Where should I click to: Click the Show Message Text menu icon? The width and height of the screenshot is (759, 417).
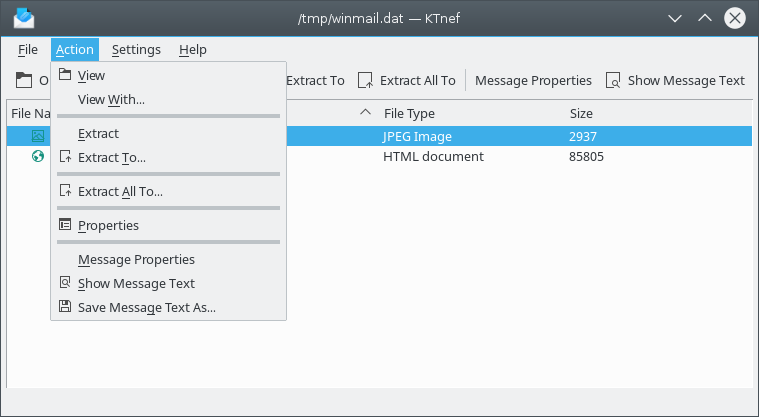pyautogui.click(x=65, y=283)
